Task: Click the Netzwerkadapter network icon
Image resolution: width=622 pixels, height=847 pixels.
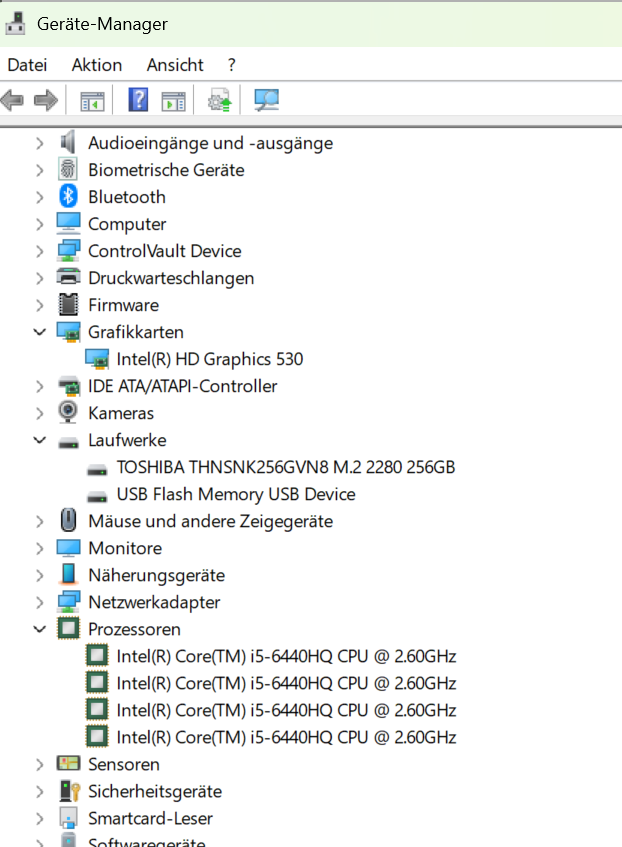Action: pos(69,602)
